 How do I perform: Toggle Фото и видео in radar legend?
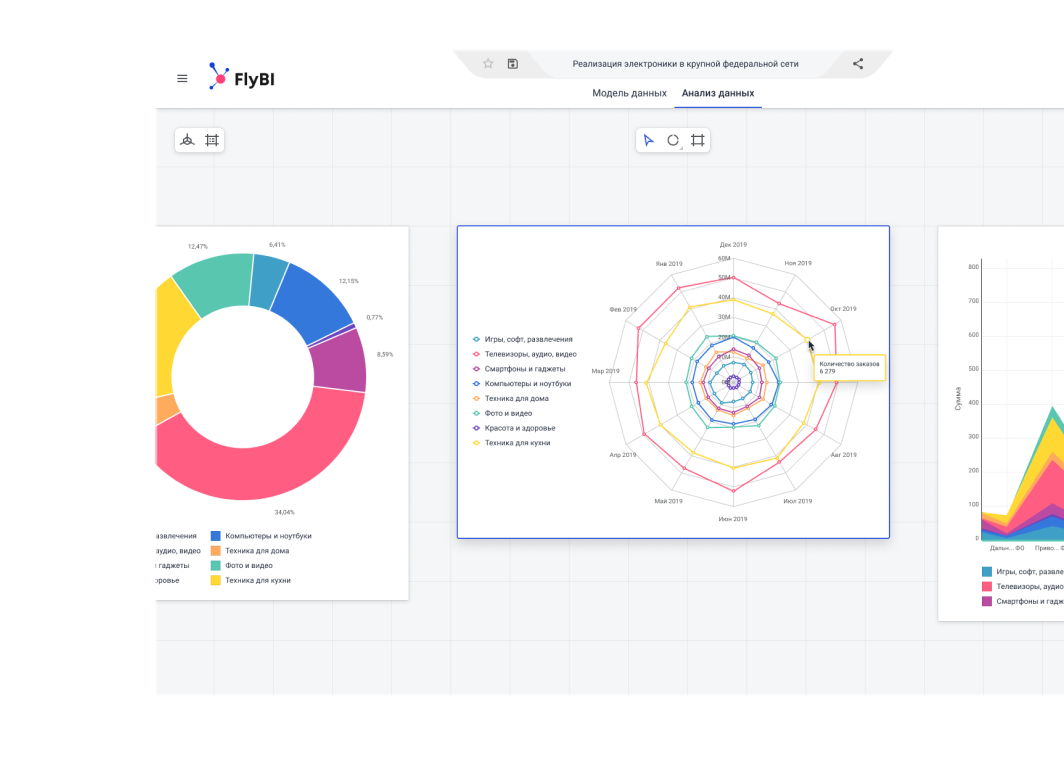[x=502, y=413]
